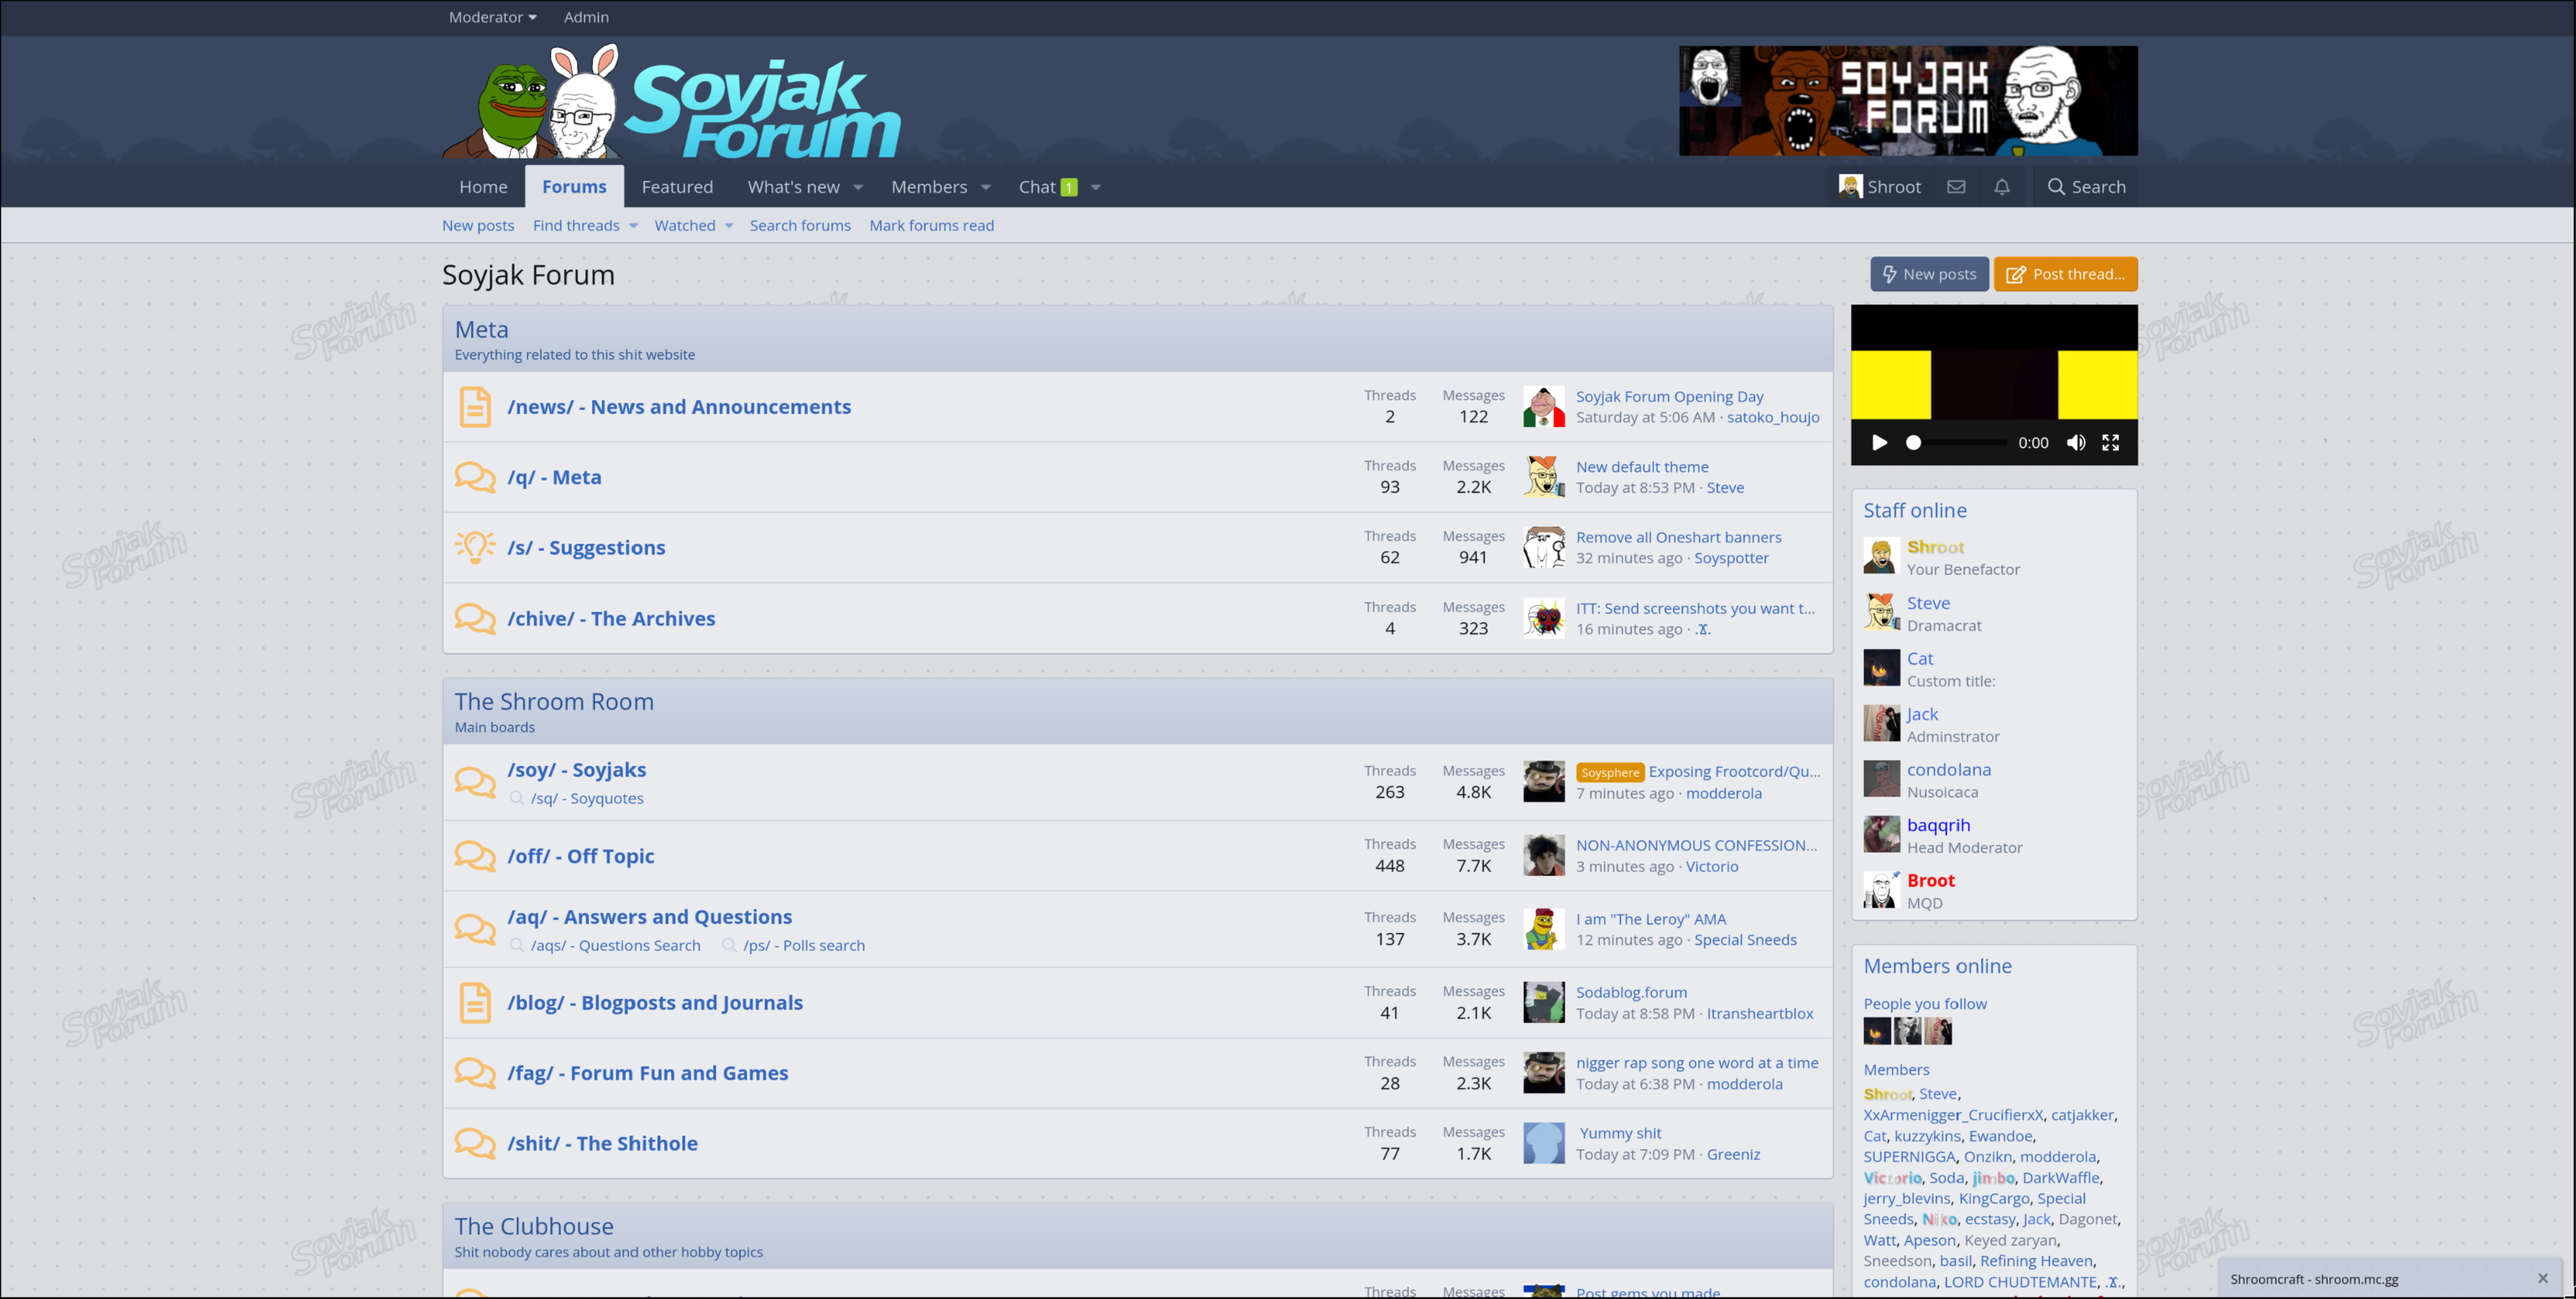
Task: Click the Search button in navbar
Action: 2086,187
